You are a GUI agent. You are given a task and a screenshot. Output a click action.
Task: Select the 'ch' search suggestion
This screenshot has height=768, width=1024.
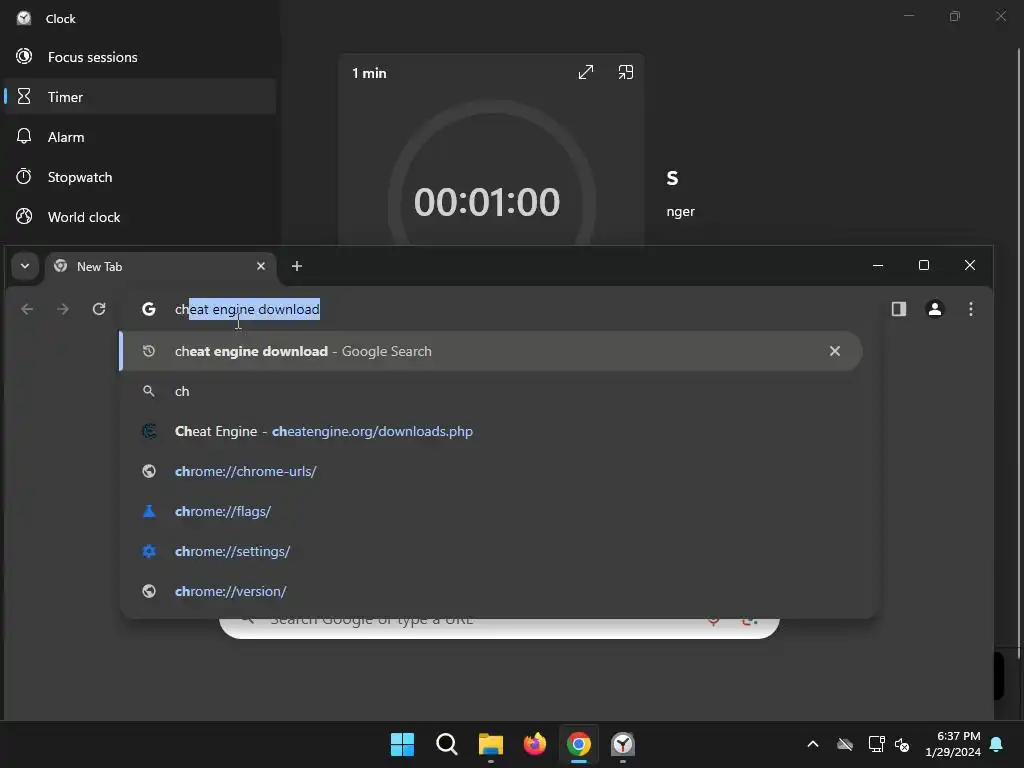click(490, 391)
